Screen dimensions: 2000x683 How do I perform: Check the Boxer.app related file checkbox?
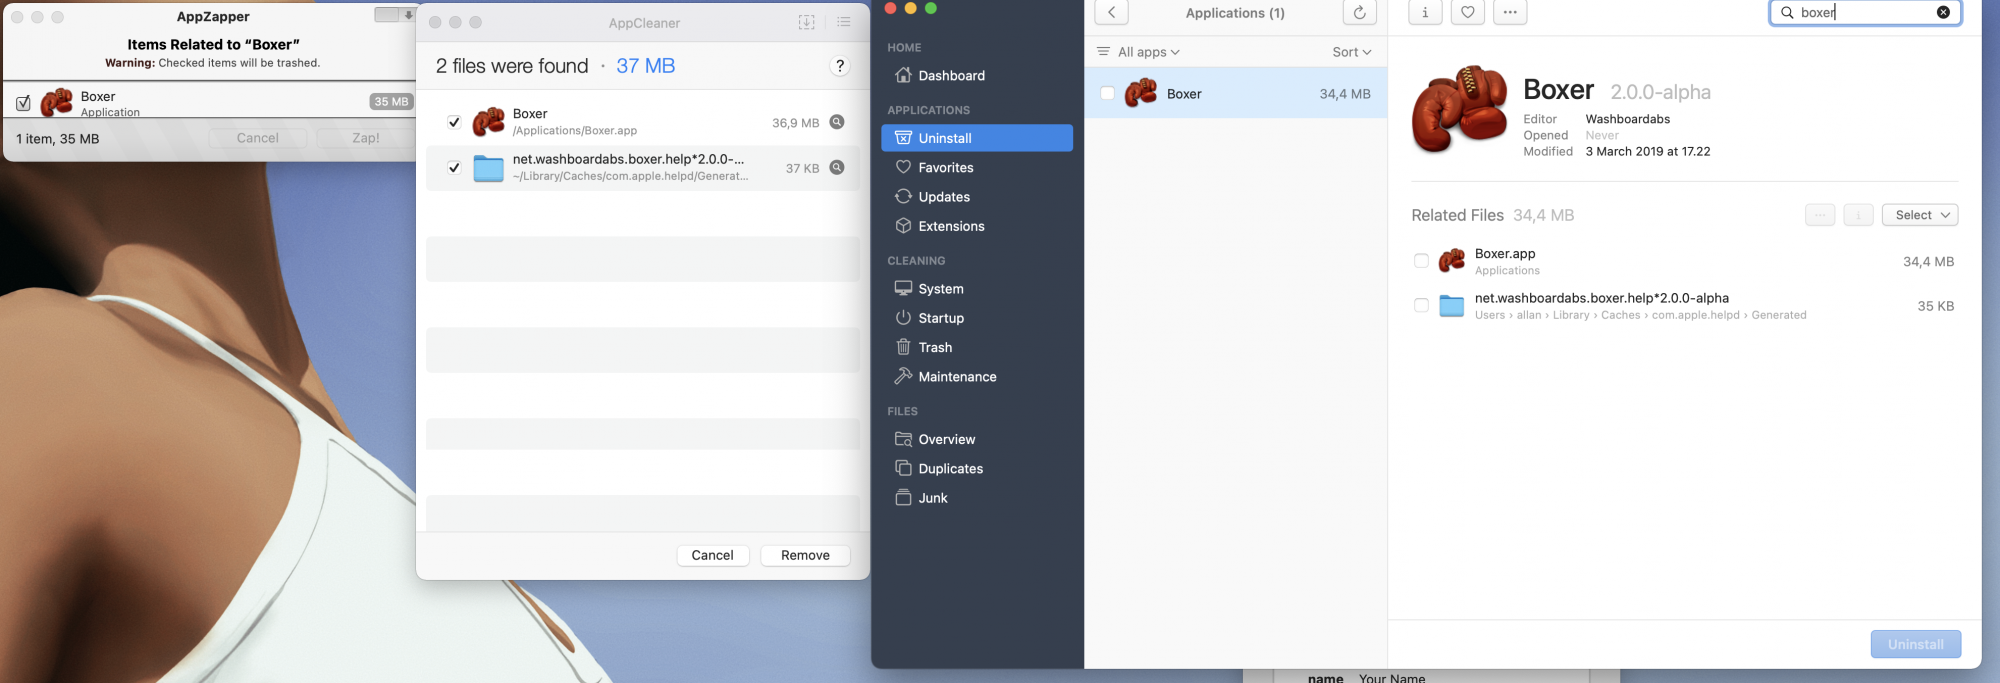(1421, 261)
